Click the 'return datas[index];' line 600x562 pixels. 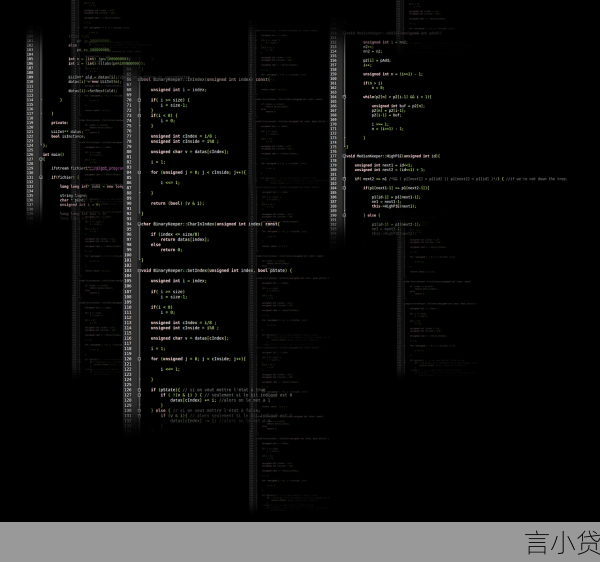coord(185,239)
